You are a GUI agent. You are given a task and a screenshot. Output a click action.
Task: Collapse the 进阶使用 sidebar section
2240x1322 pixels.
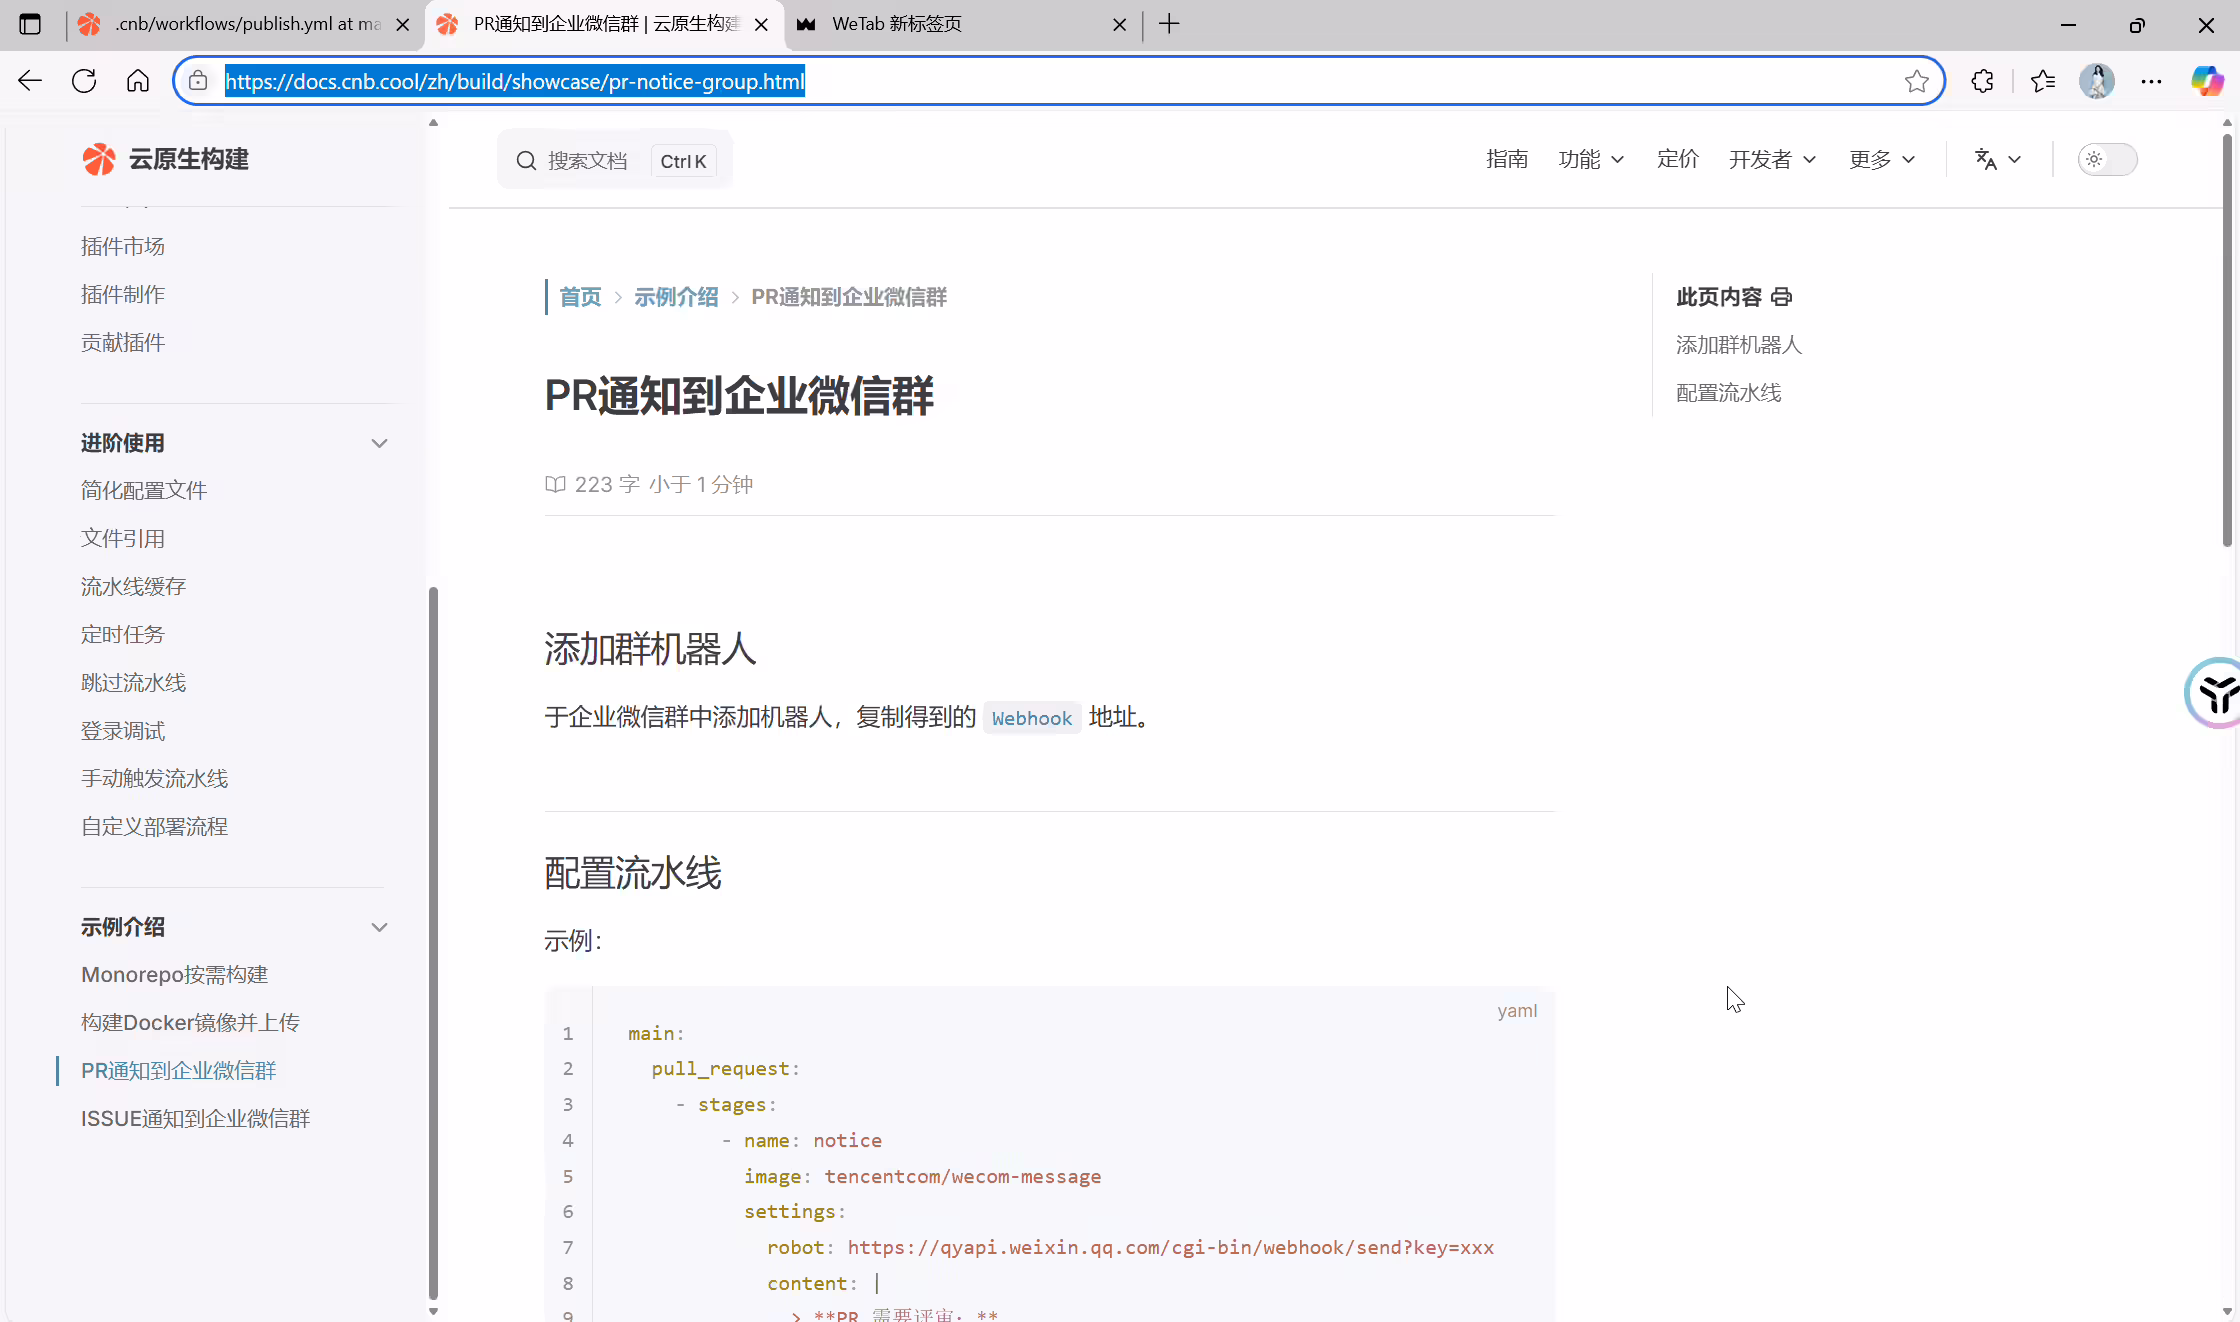(x=379, y=443)
